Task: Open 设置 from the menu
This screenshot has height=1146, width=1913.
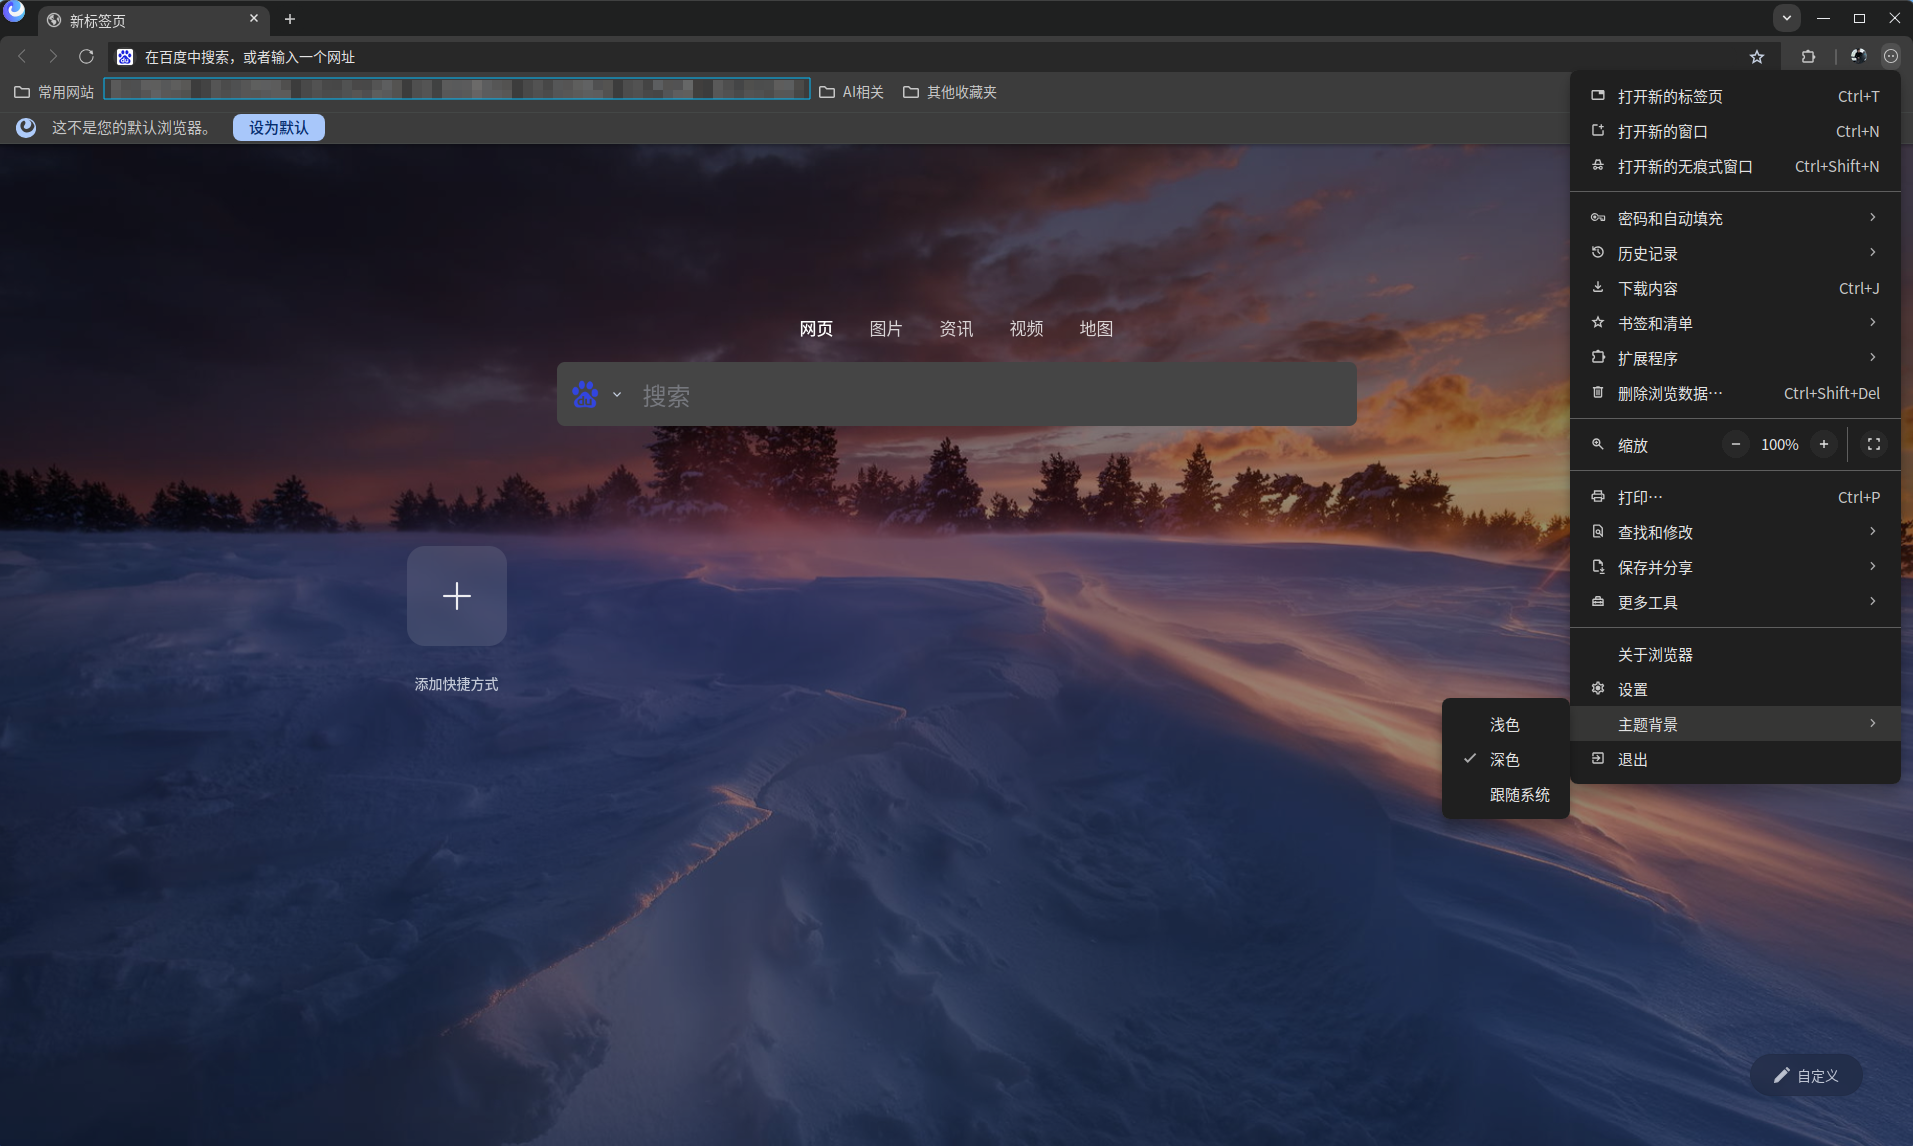Action: click(x=1735, y=689)
